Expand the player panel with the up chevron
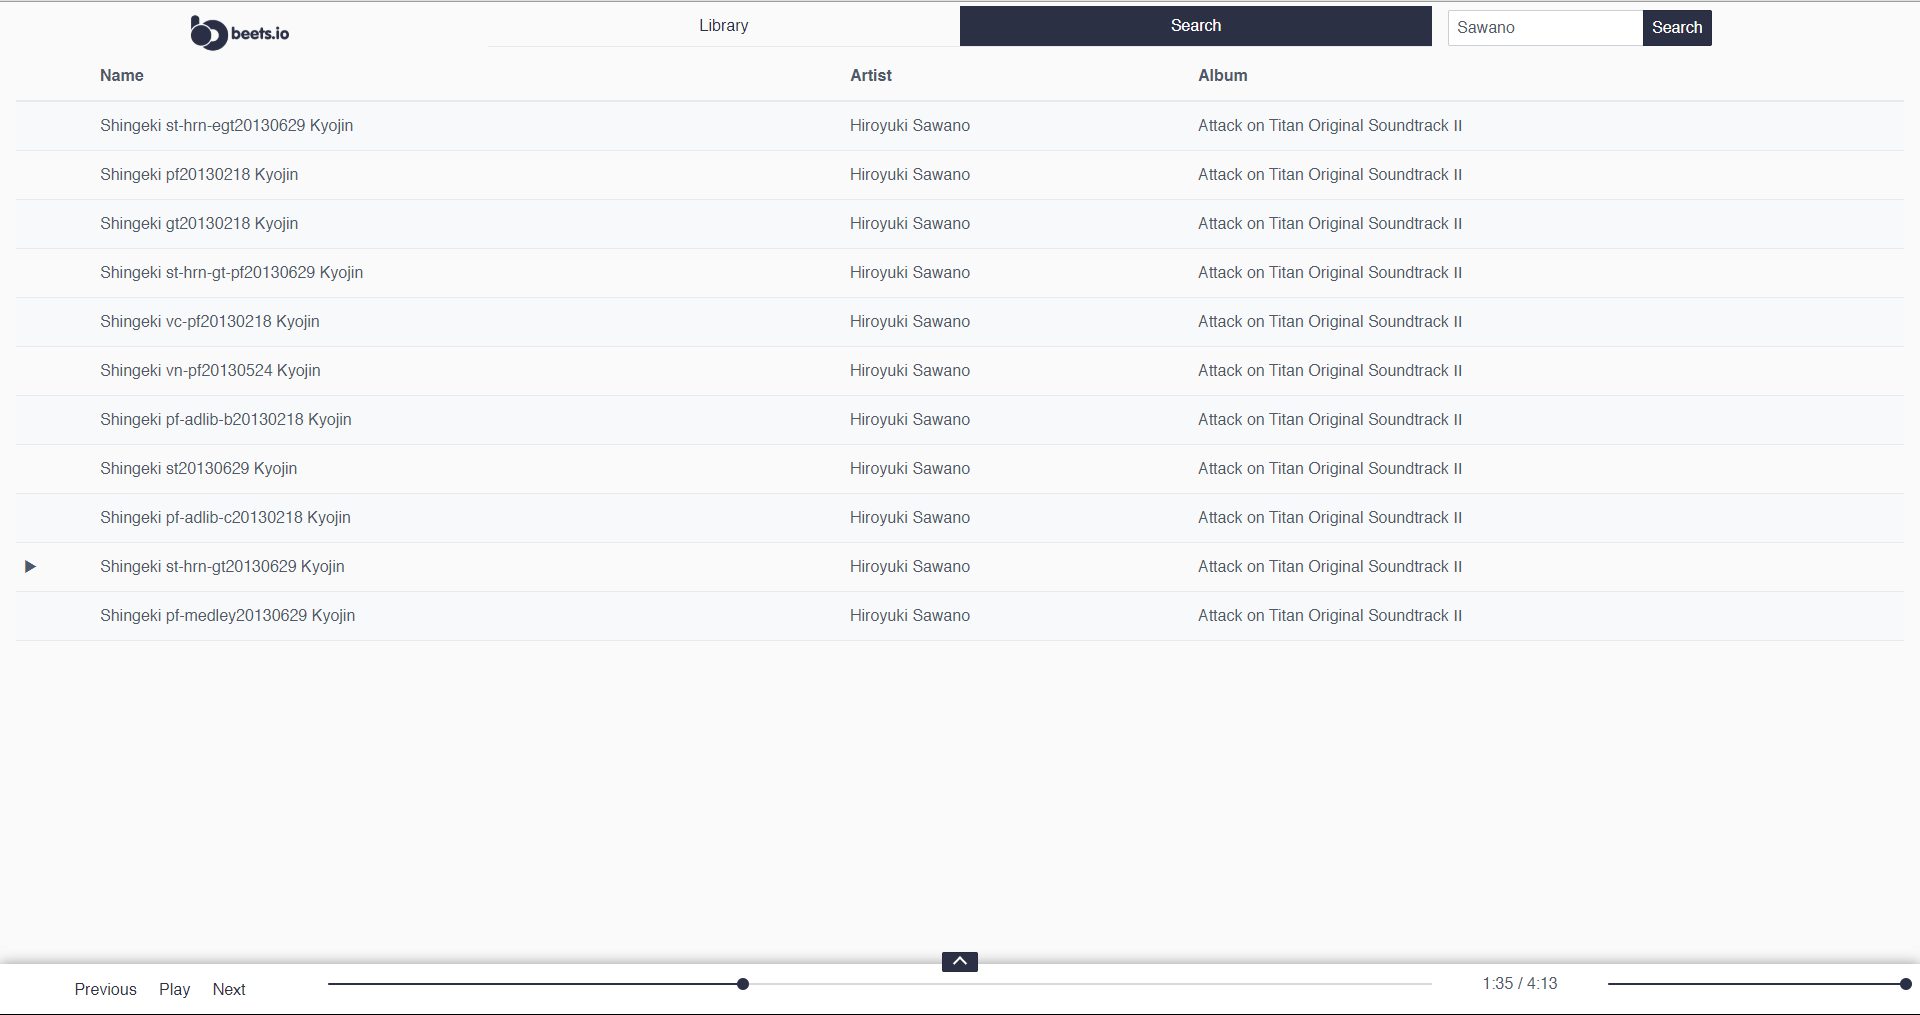 pos(960,962)
